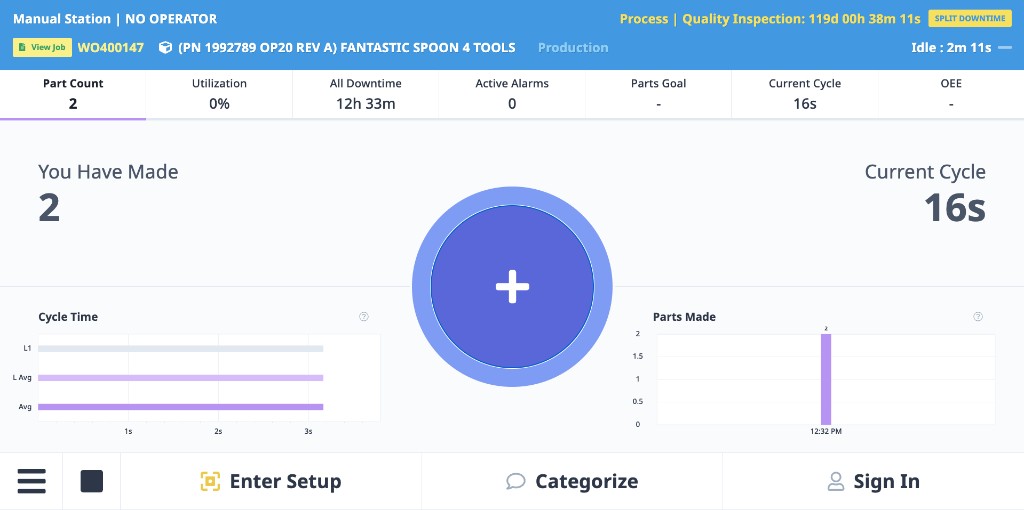Open the hamburger menu

point(31,481)
